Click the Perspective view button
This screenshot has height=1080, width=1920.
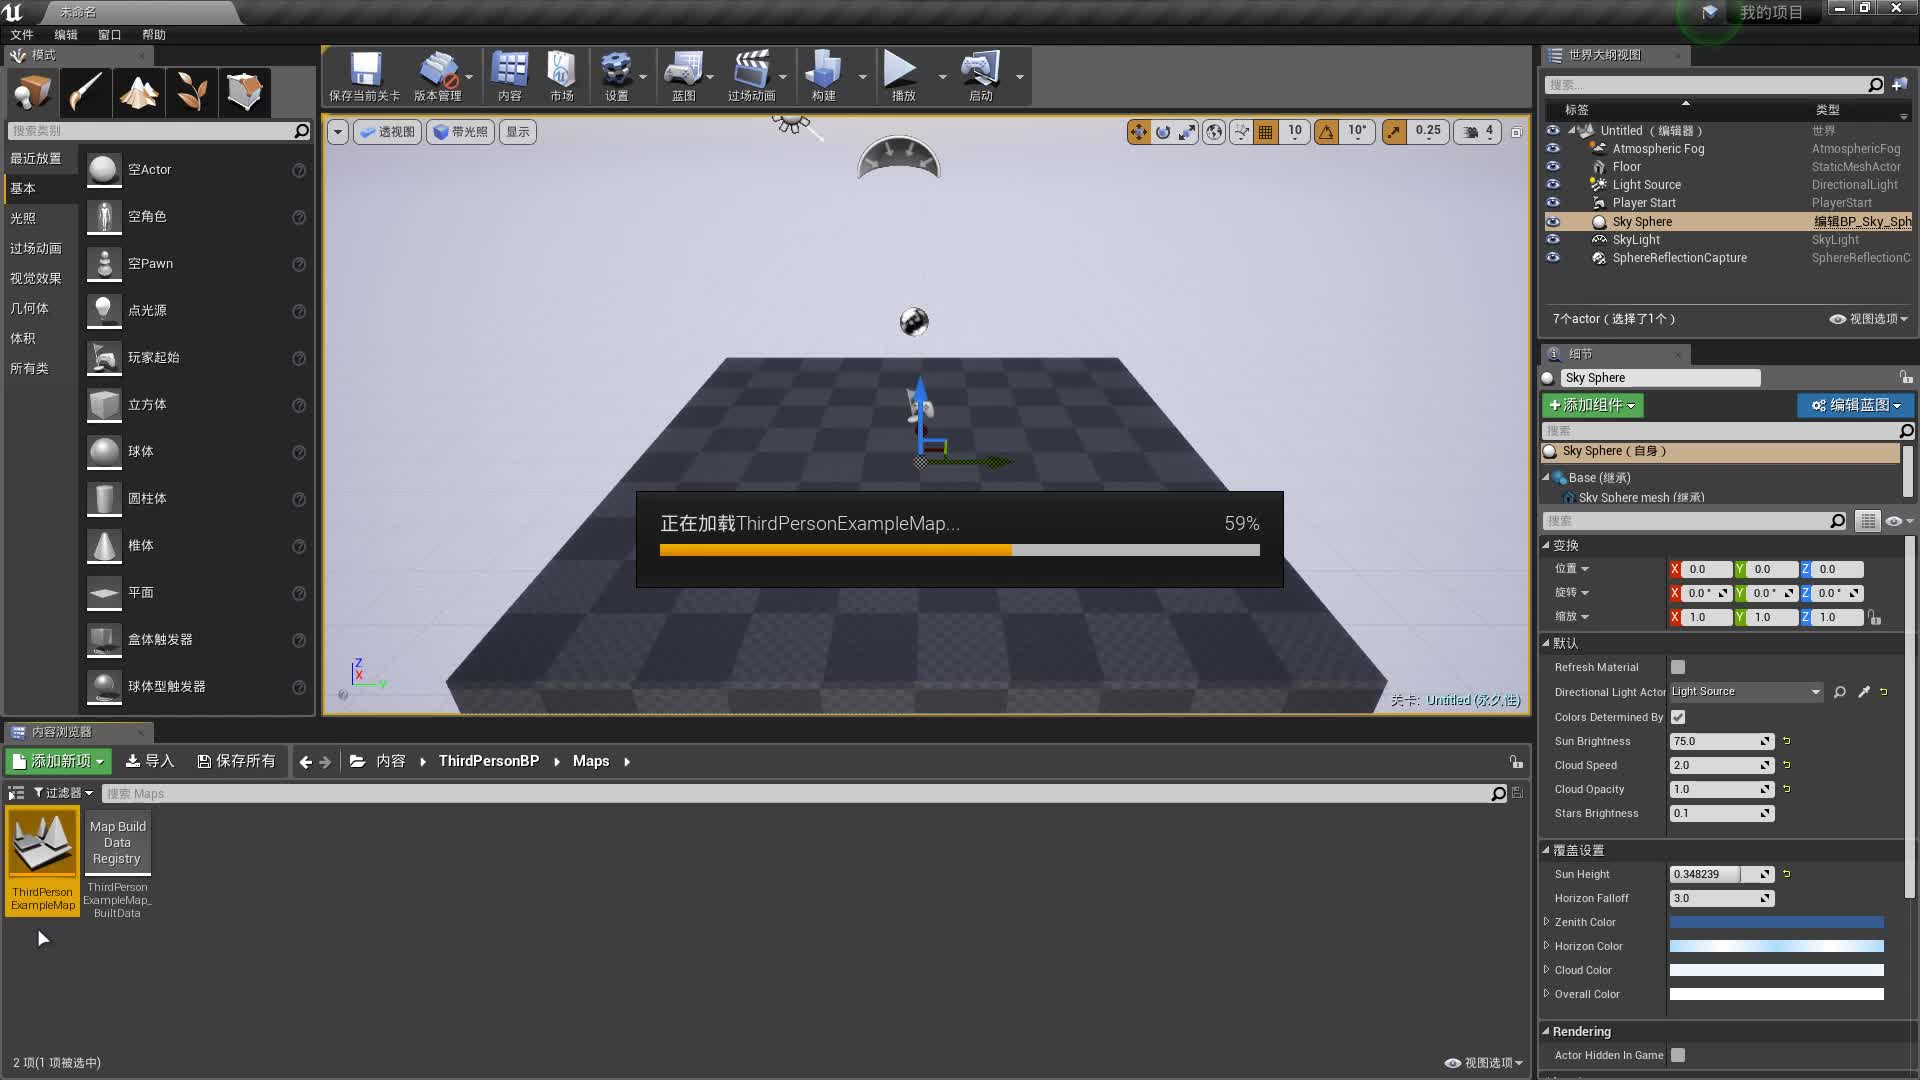pos(387,132)
